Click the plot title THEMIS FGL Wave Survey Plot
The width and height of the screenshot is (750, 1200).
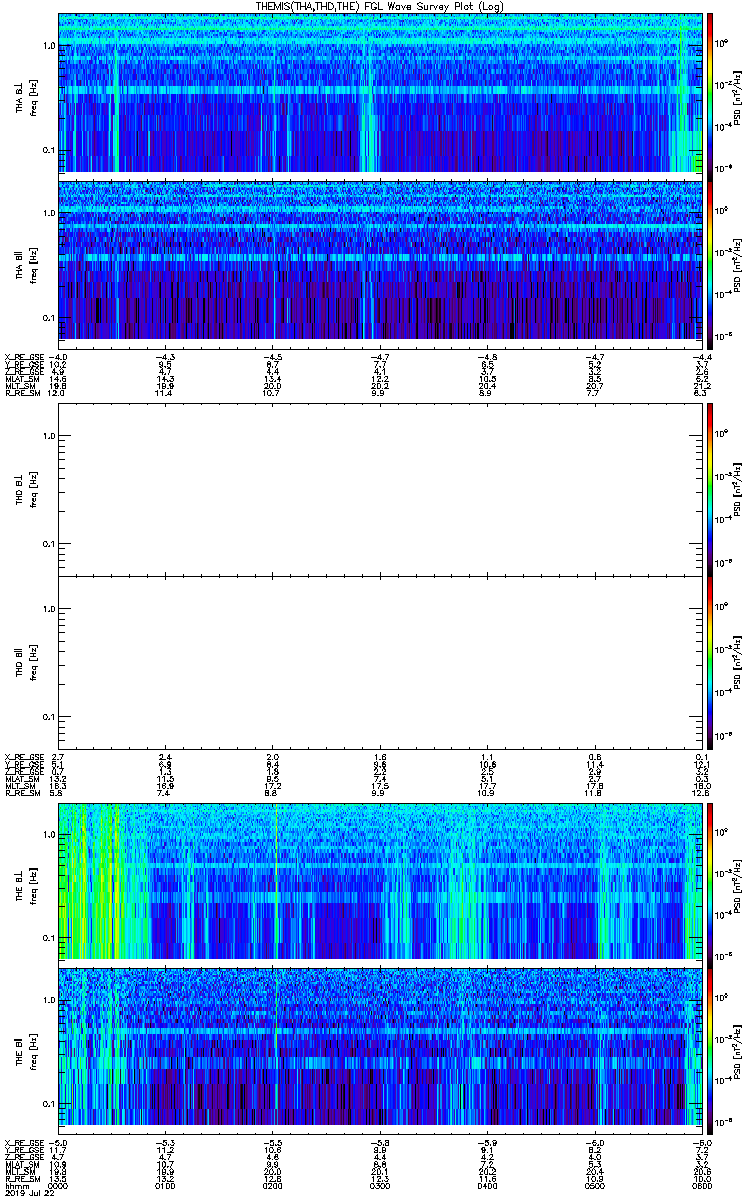pos(378,6)
